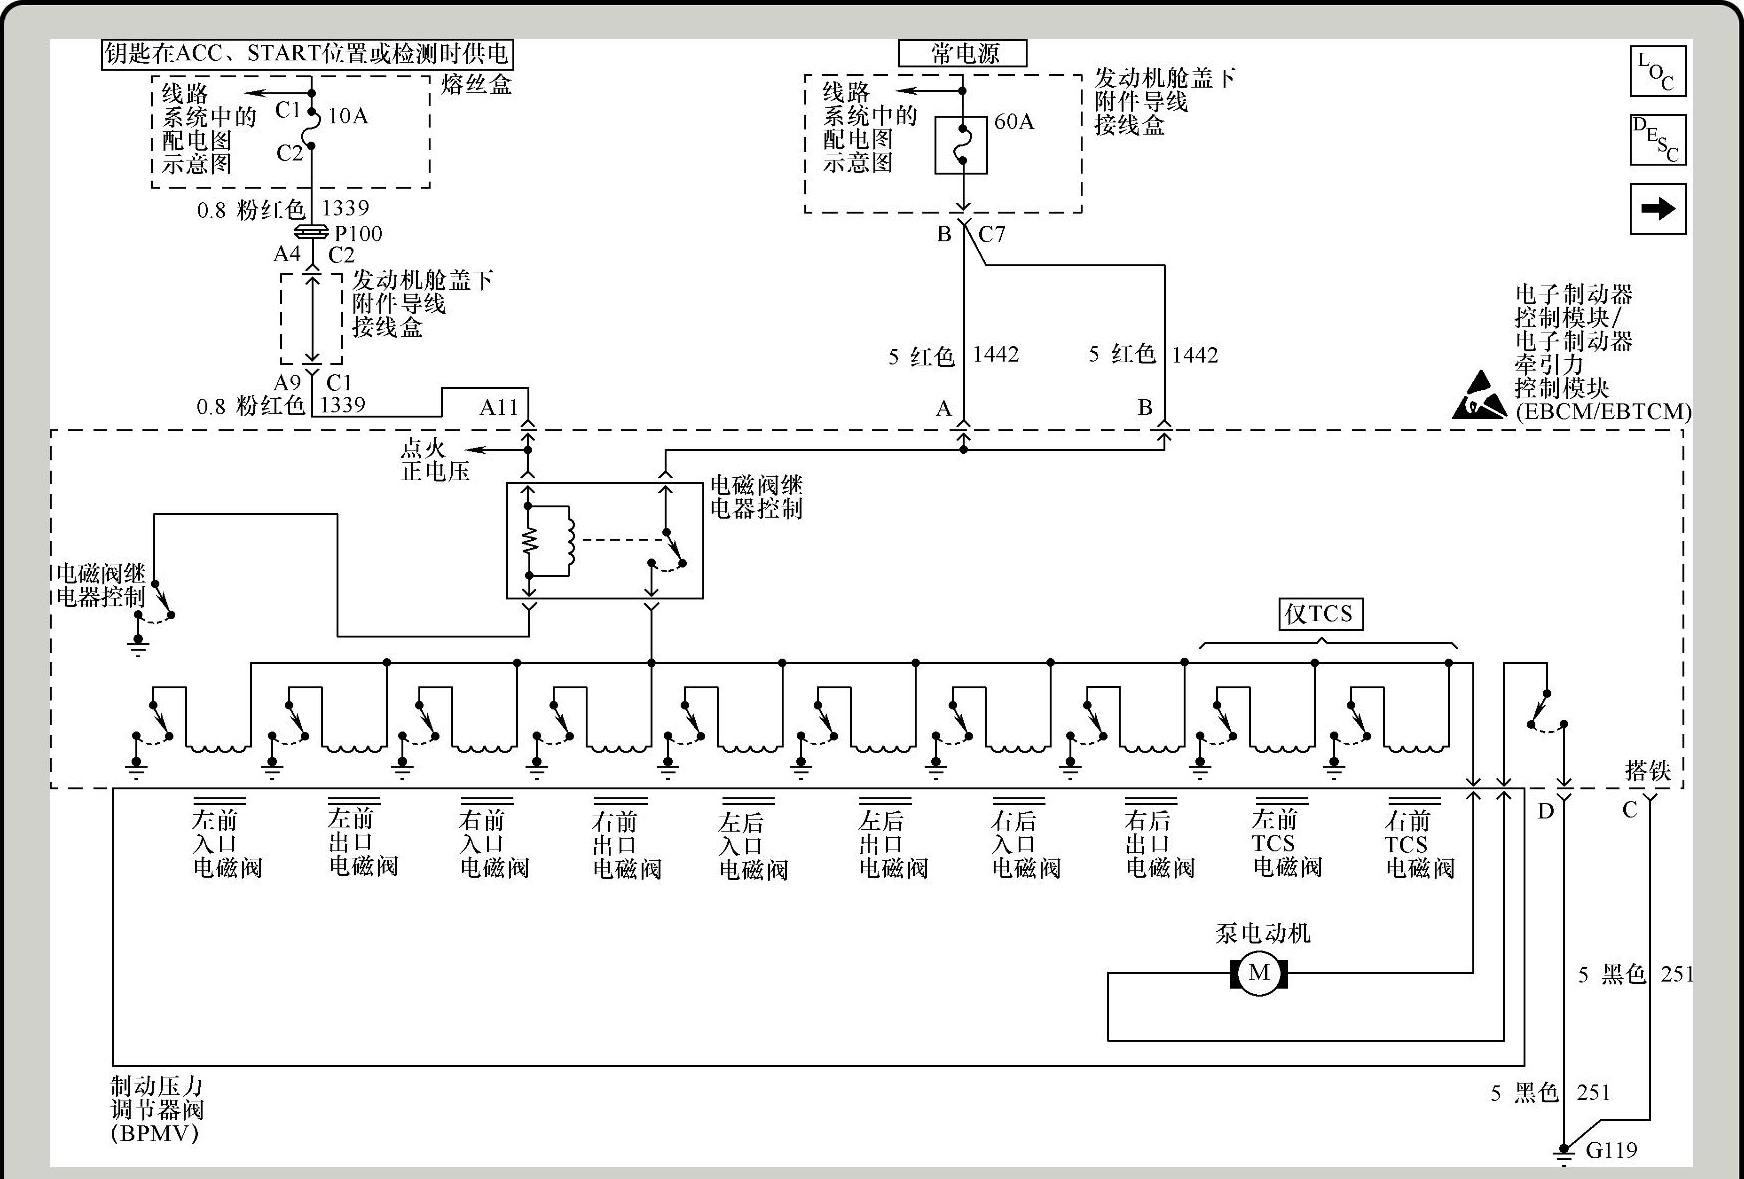Open the DESC description icon
Screen dimensions: 1744x1179
coord(1658,140)
